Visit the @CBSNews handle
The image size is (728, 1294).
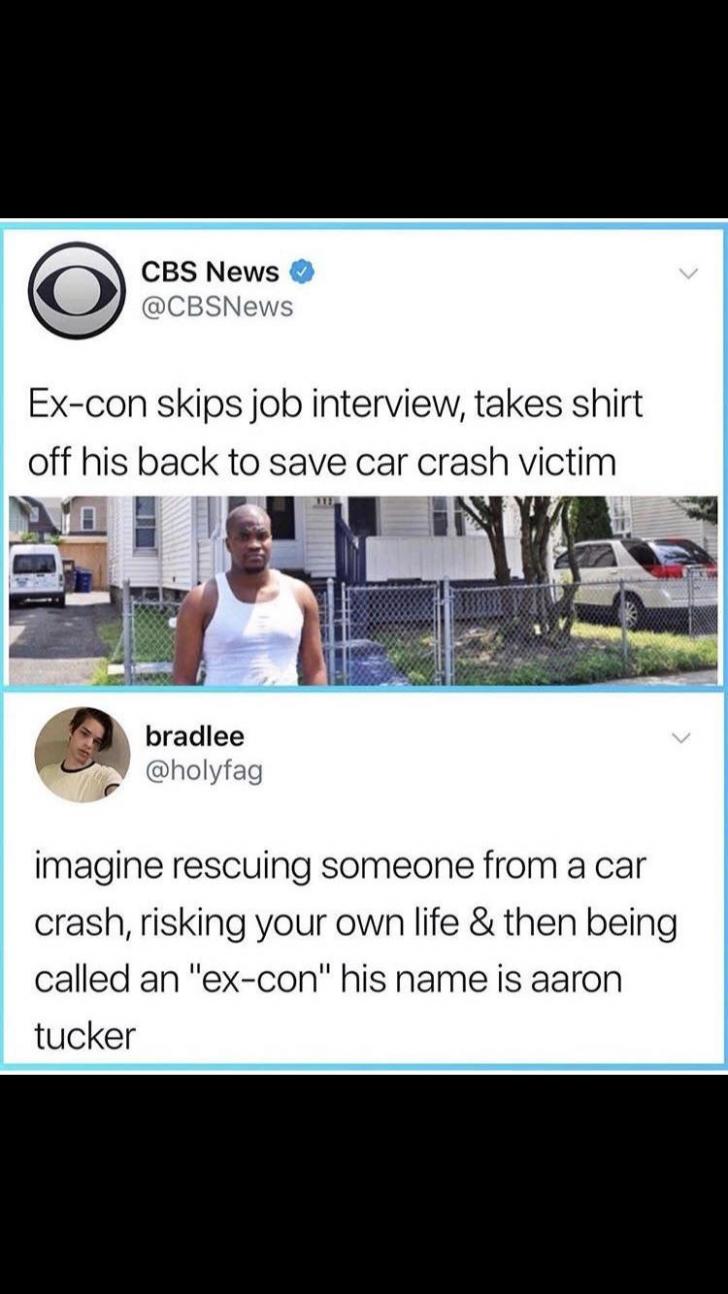click(x=216, y=307)
